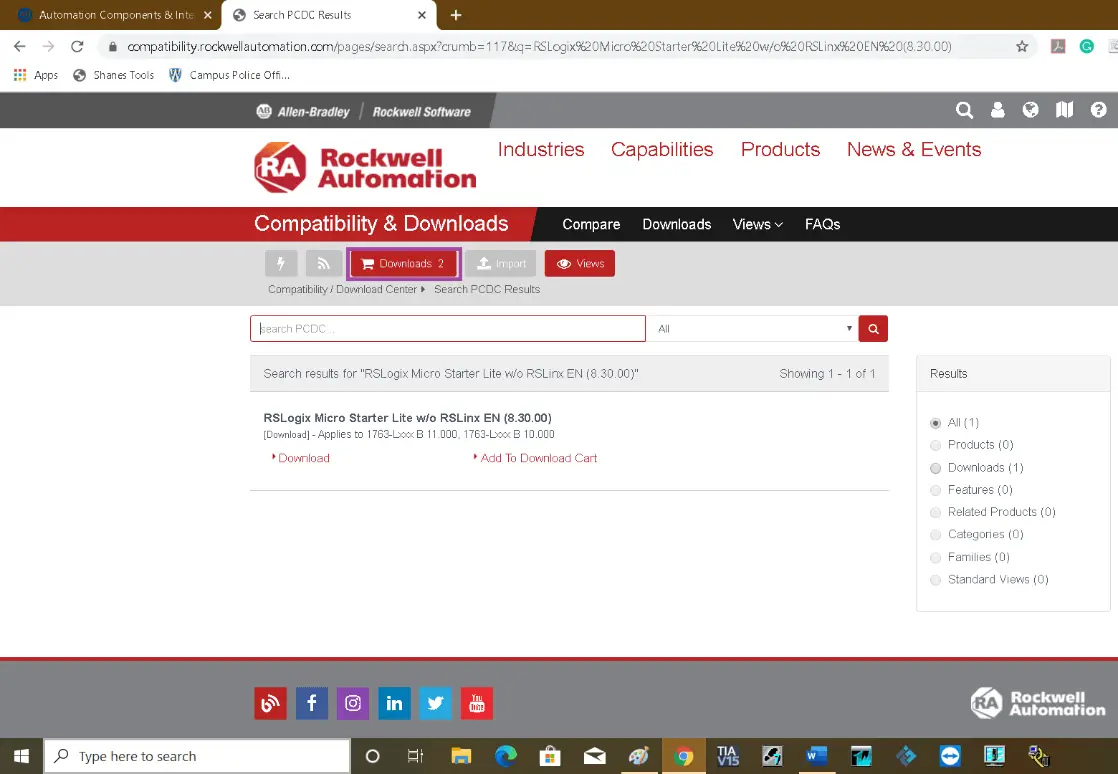Go back in browser history

pyautogui.click(x=19, y=46)
